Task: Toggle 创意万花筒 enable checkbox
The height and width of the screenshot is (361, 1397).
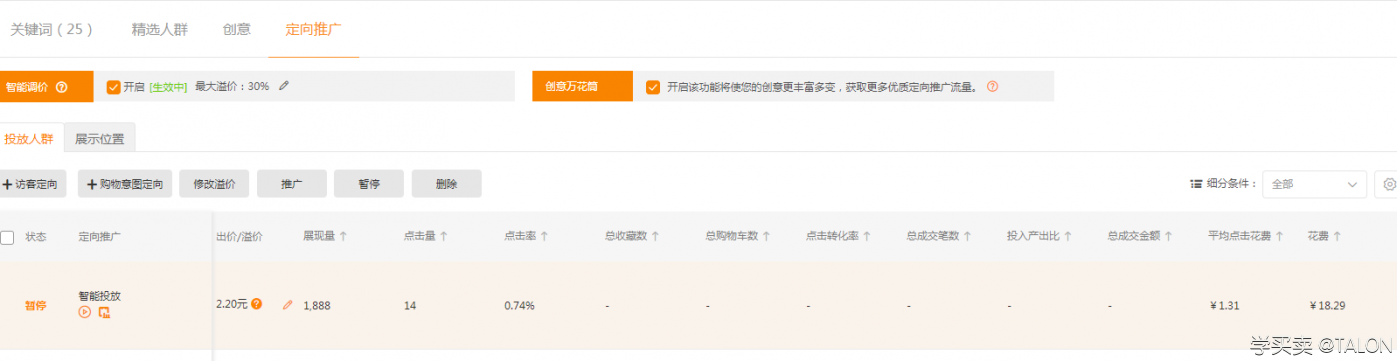Action: tap(653, 86)
